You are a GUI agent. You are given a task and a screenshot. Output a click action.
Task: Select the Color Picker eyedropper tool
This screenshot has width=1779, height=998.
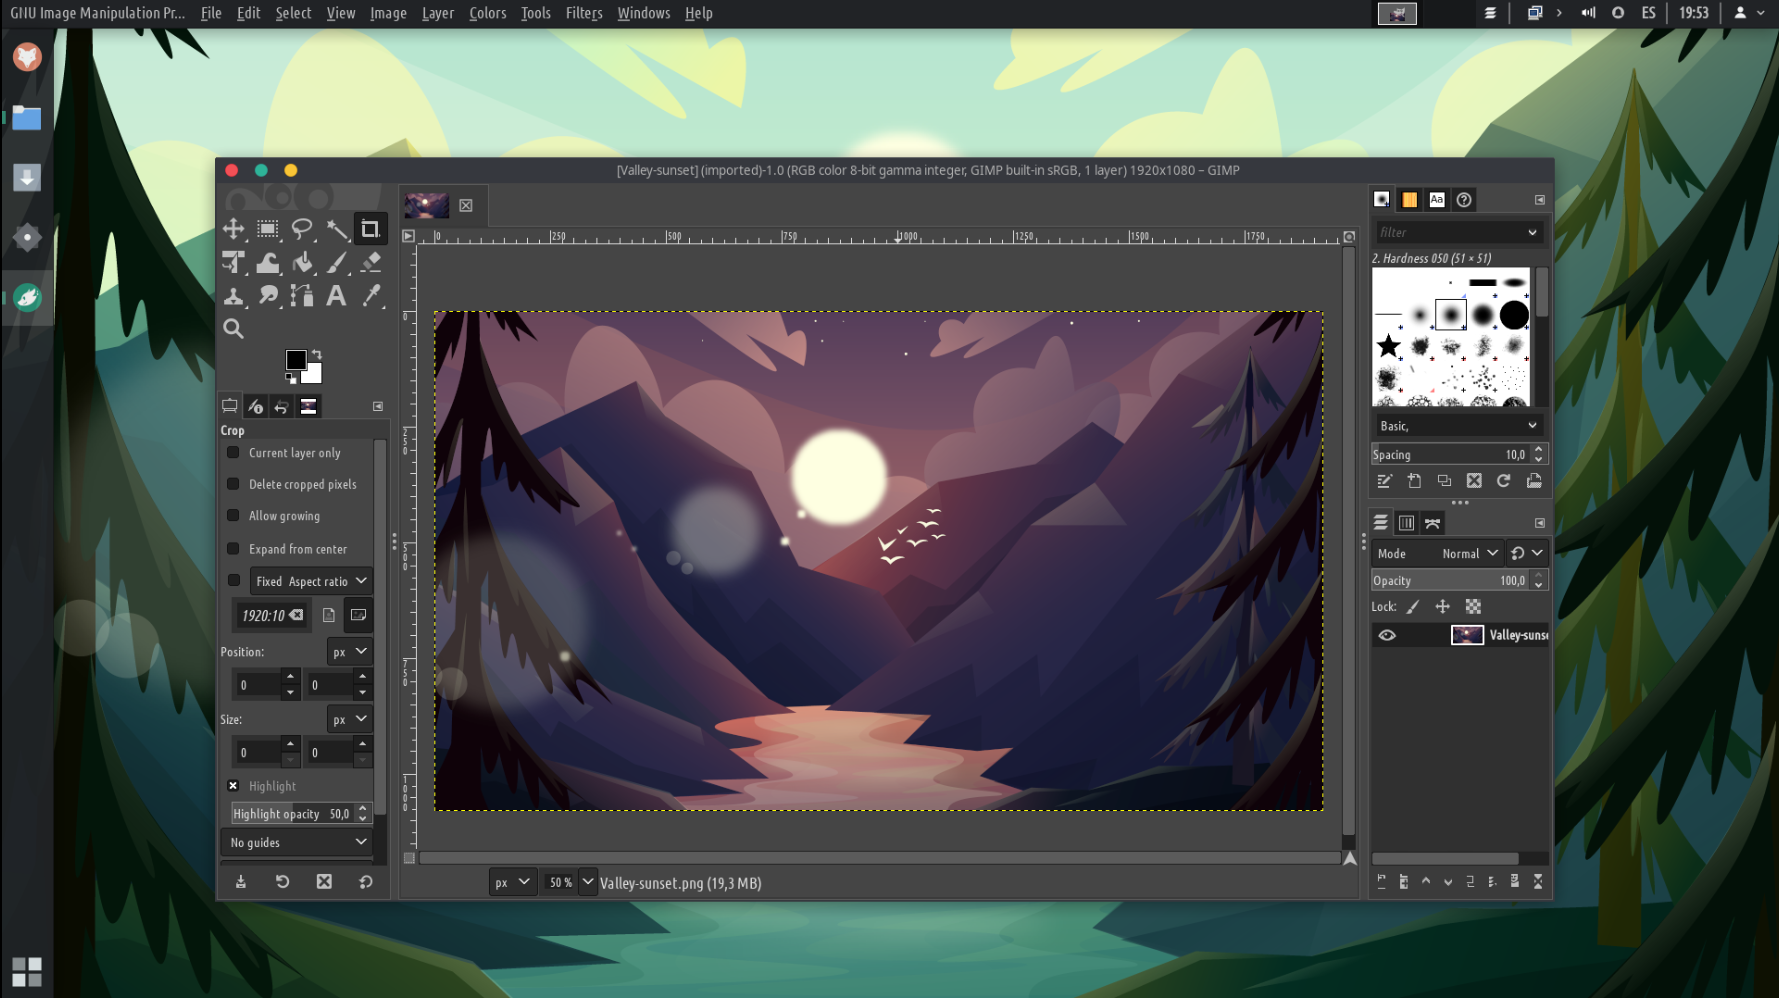point(371,295)
